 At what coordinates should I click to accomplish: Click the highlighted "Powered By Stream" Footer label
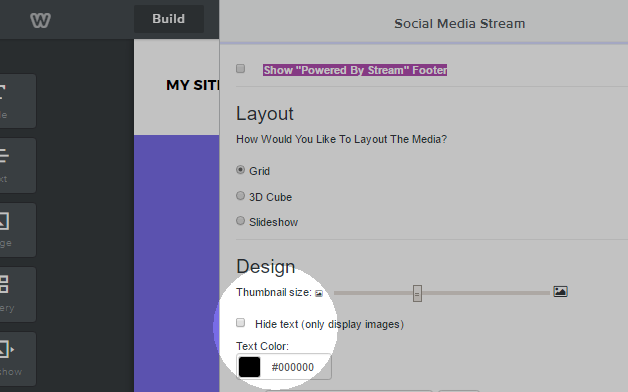click(355, 70)
